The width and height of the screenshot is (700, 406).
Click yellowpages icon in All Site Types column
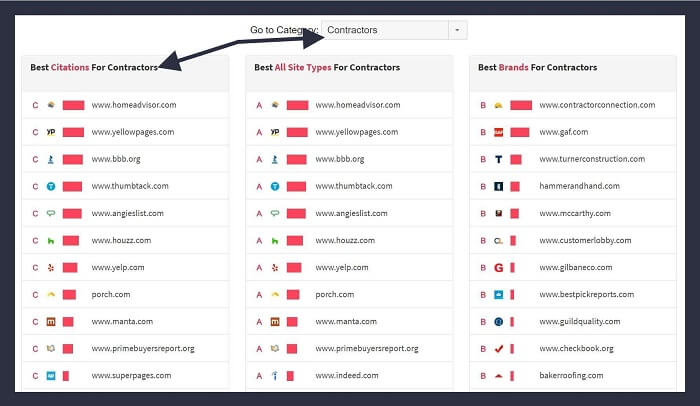275,132
